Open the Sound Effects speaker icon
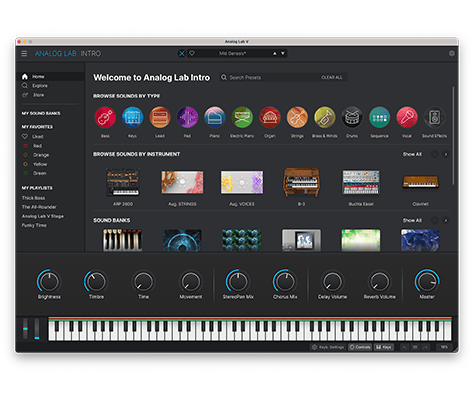 434,117
